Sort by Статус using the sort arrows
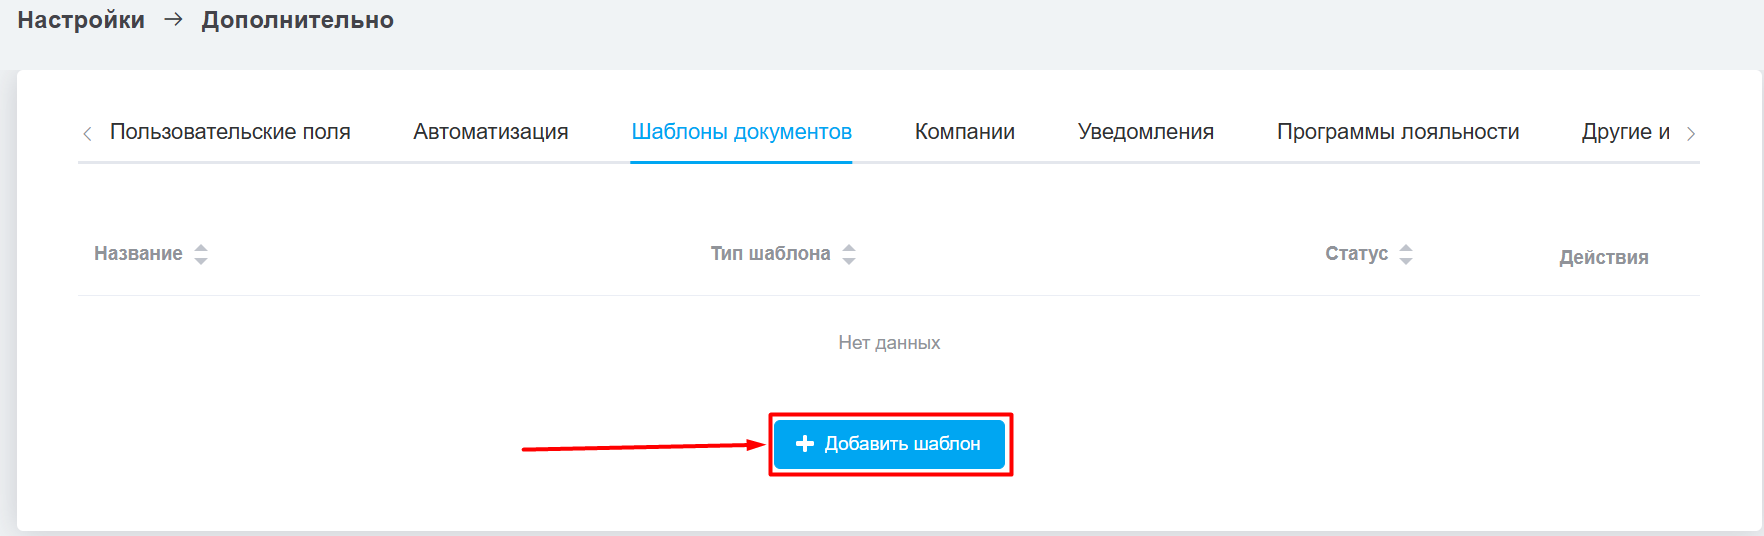Screen dimensions: 1764x536 click(1406, 254)
